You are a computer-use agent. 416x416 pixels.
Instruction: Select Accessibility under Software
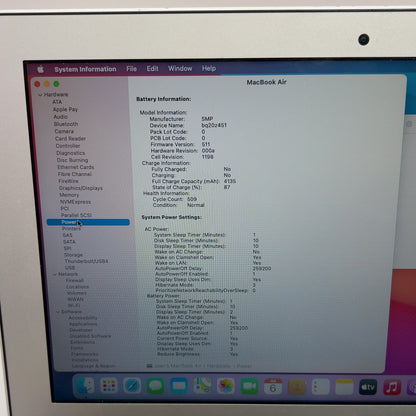click(x=83, y=318)
